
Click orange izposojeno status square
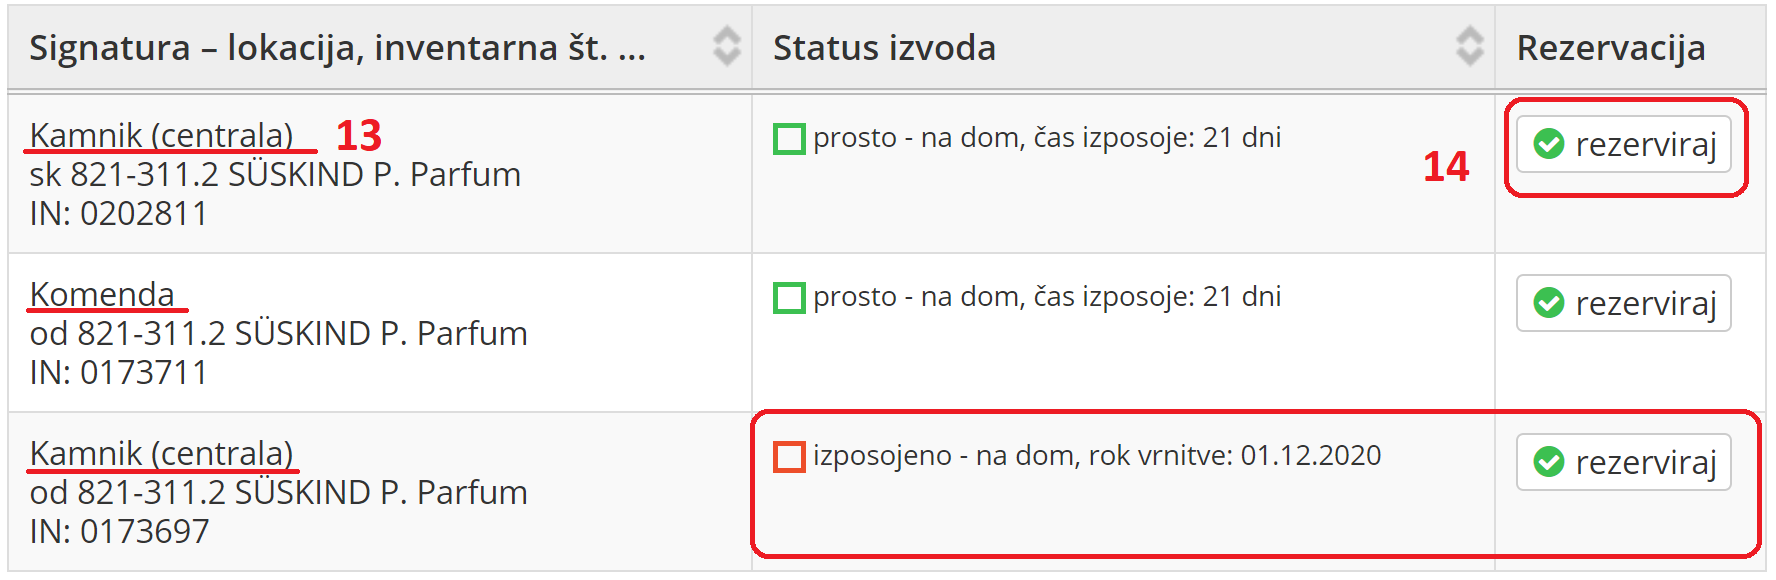coord(789,457)
